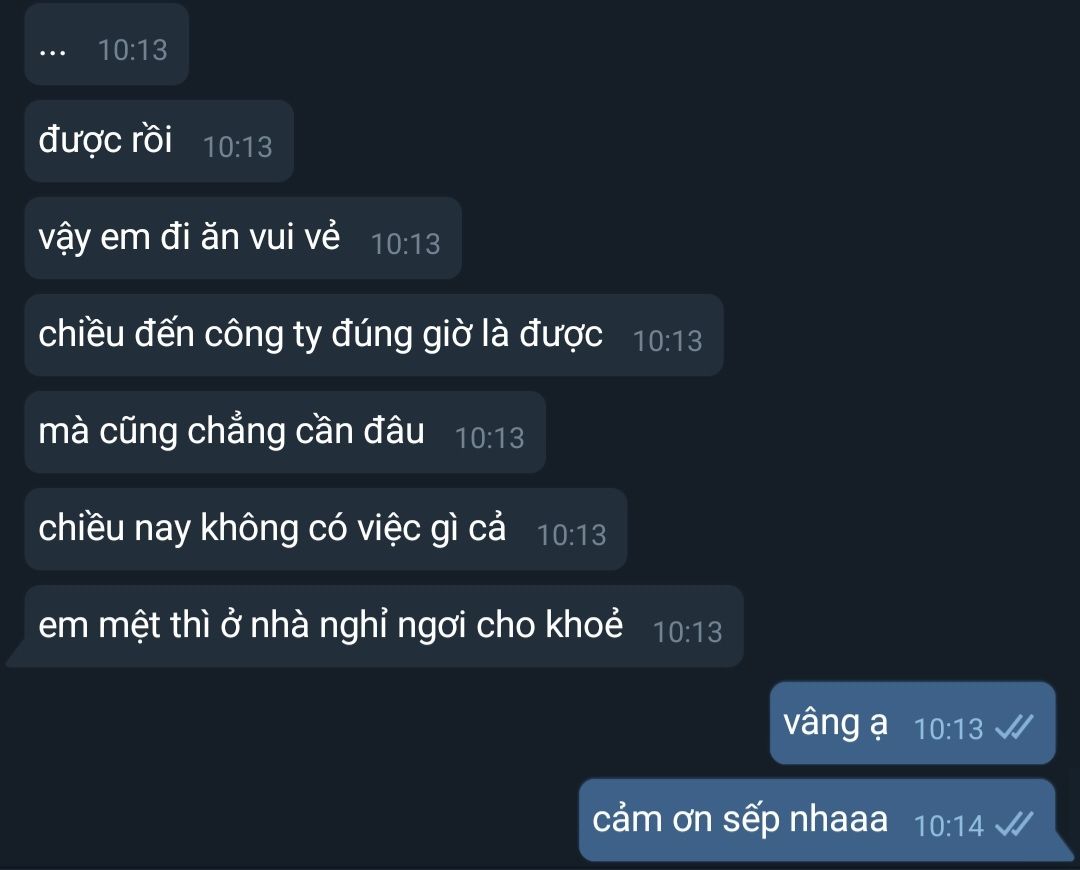Screen dimensions: 1080x870
Task: Select the "..." message bubble
Action: pos(107,44)
